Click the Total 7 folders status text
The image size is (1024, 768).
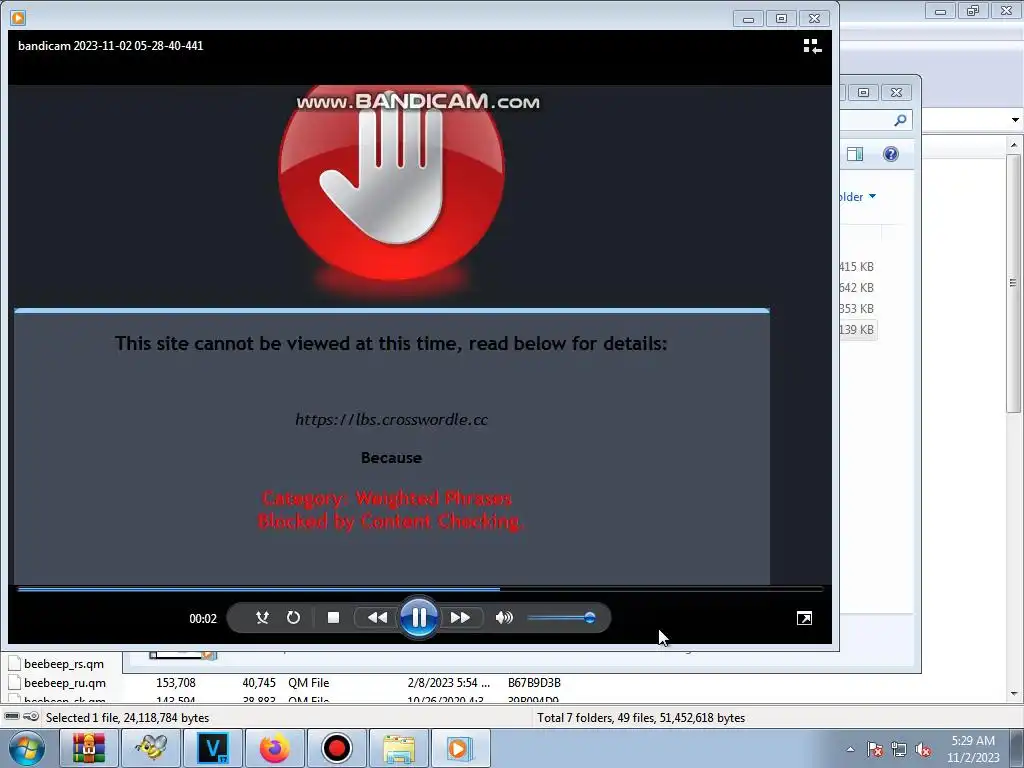click(x=641, y=718)
